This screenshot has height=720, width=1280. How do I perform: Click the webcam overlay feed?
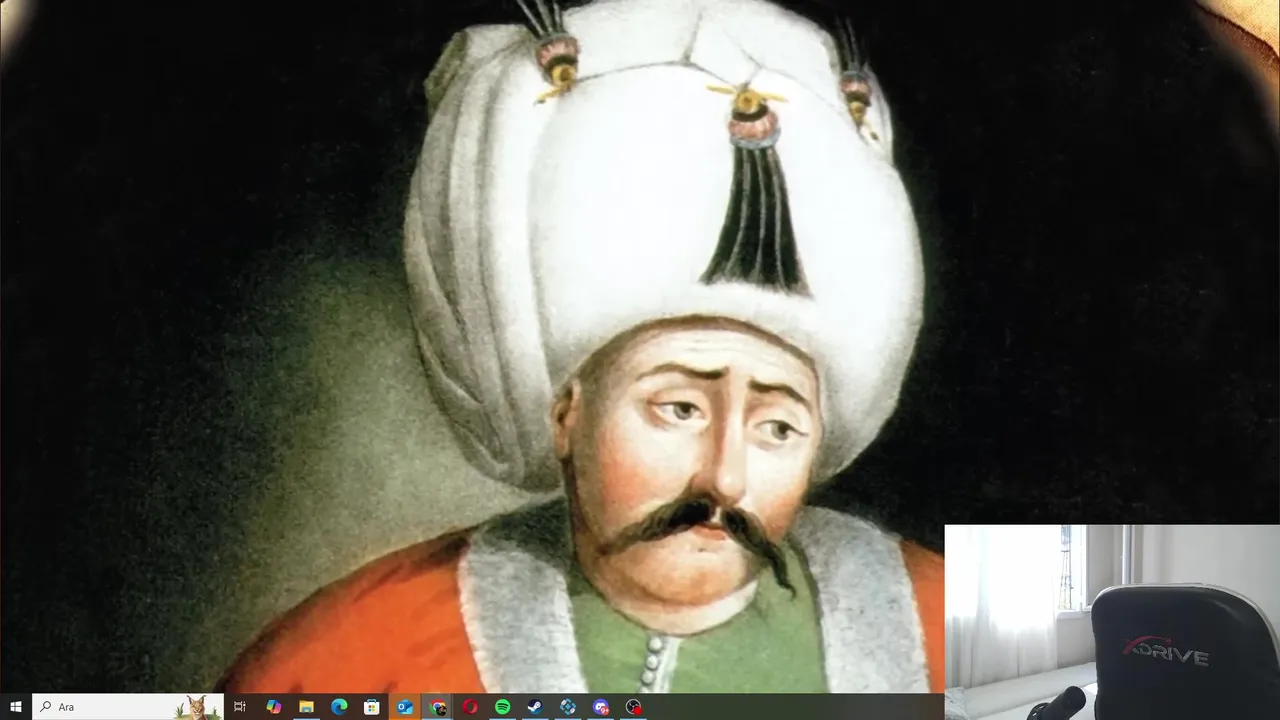[1112, 622]
